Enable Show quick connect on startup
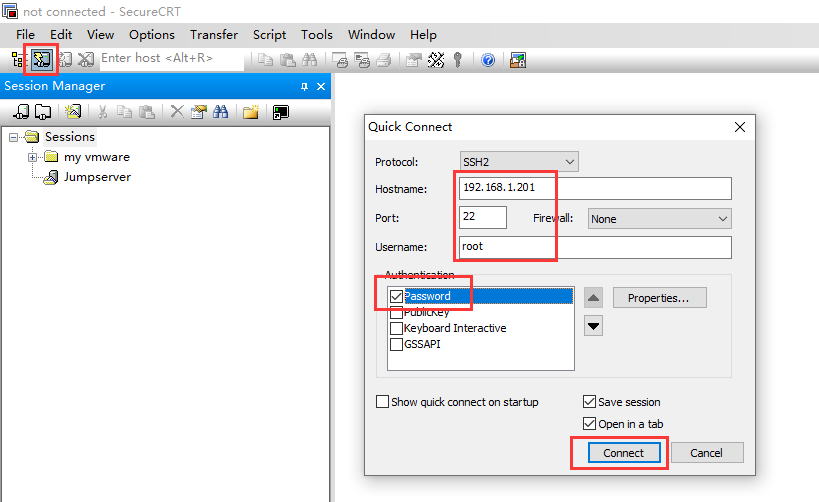 pyautogui.click(x=382, y=402)
